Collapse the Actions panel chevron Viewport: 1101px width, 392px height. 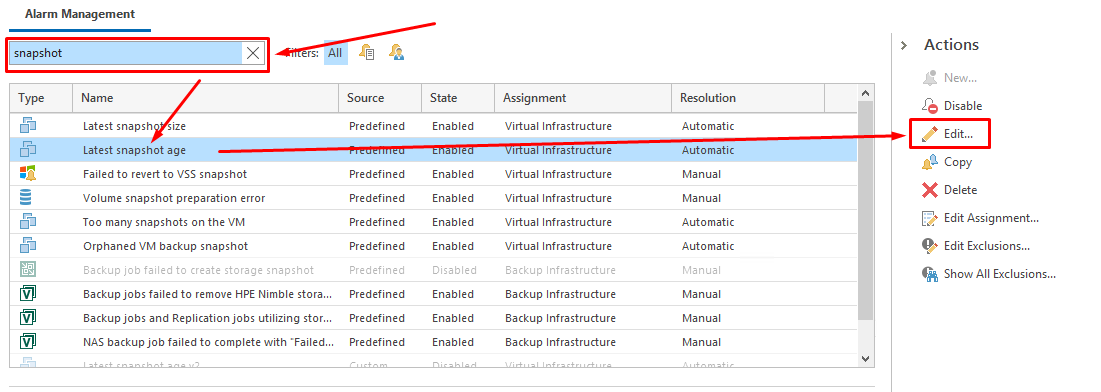904,45
